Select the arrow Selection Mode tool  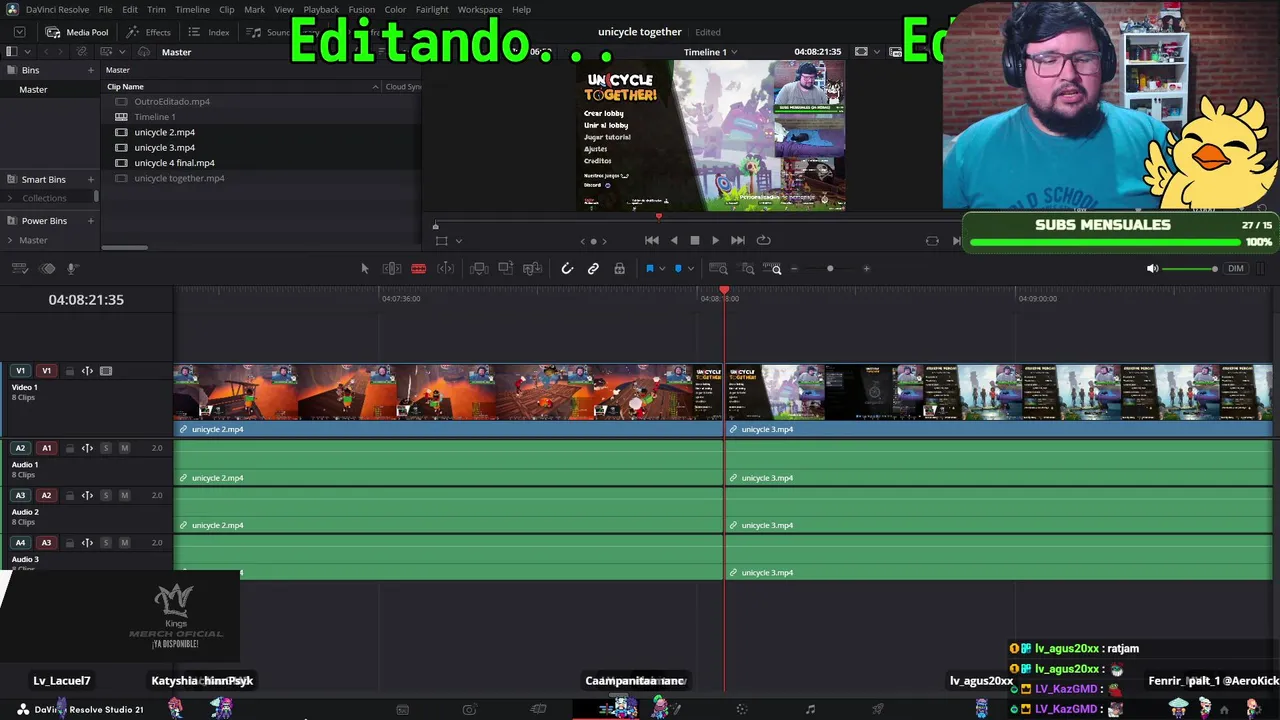pos(365,268)
